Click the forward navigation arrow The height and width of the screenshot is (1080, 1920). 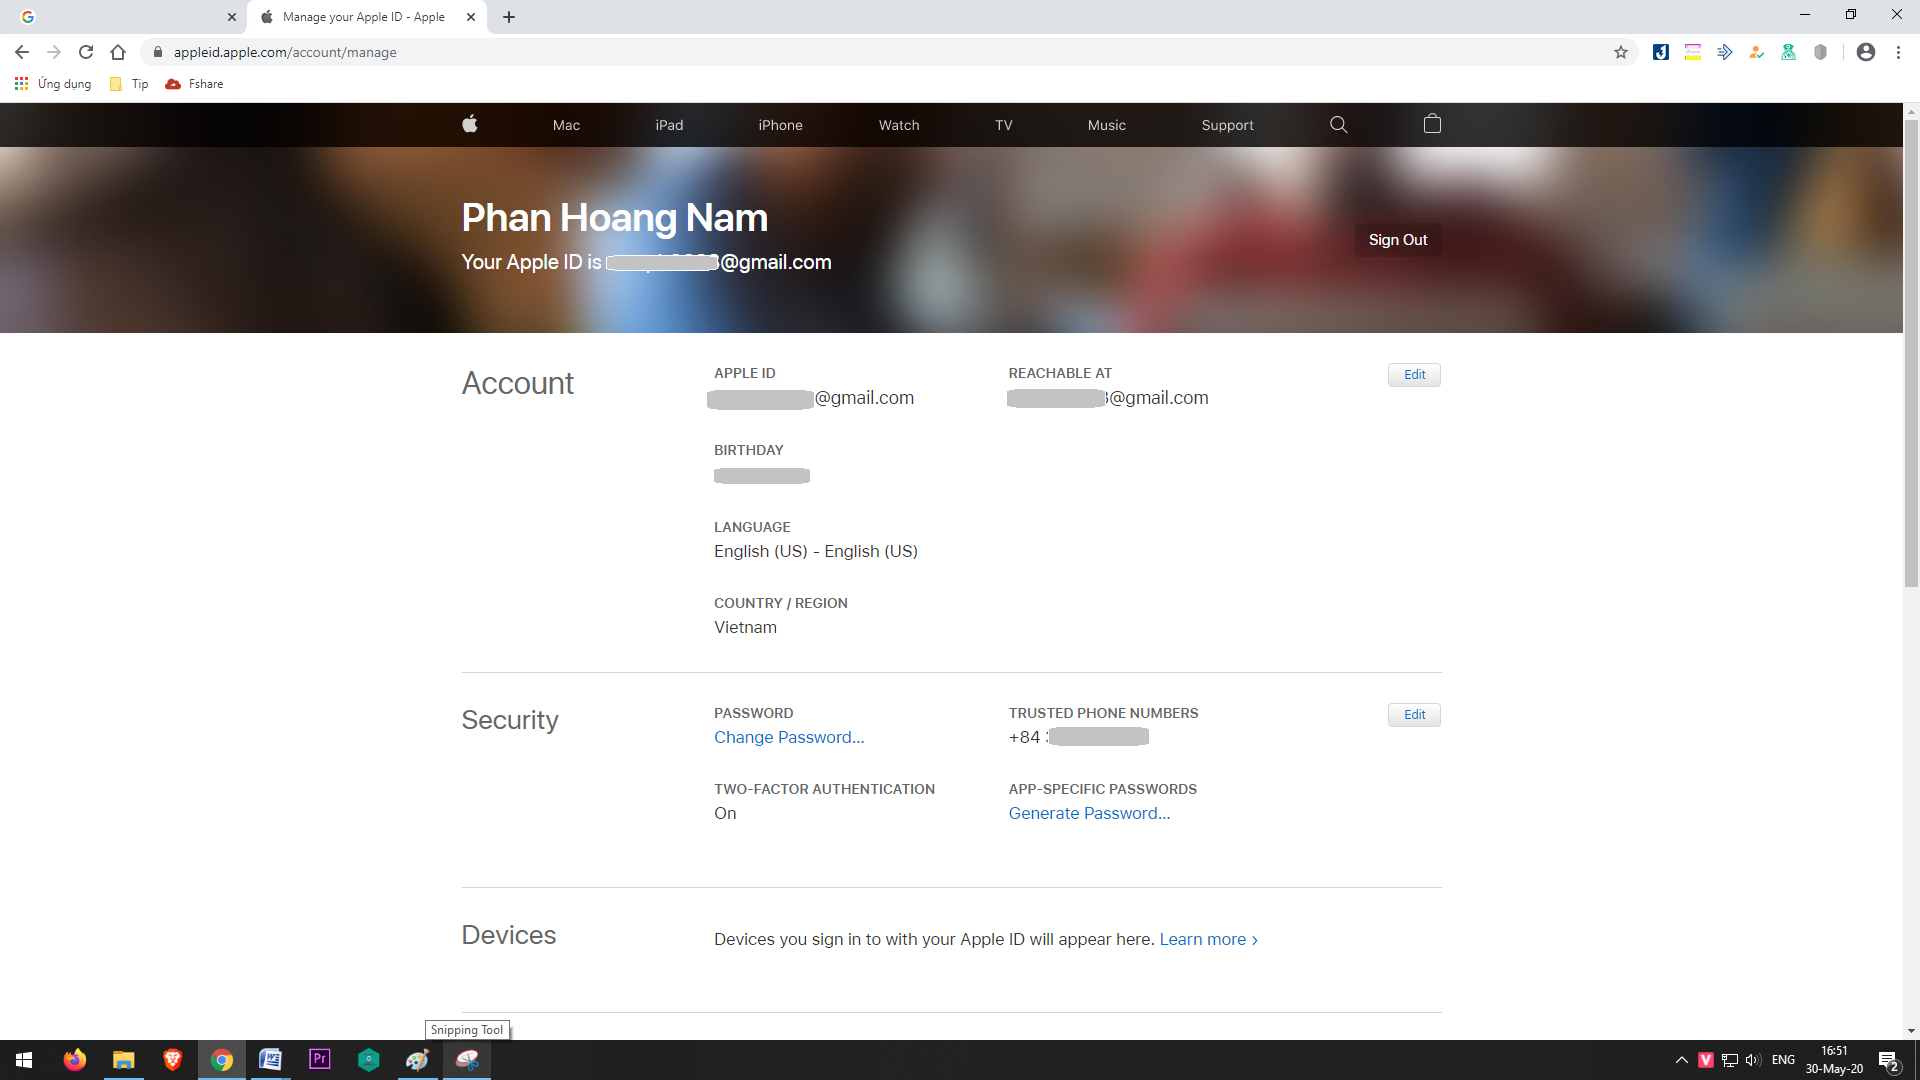point(54,52)
